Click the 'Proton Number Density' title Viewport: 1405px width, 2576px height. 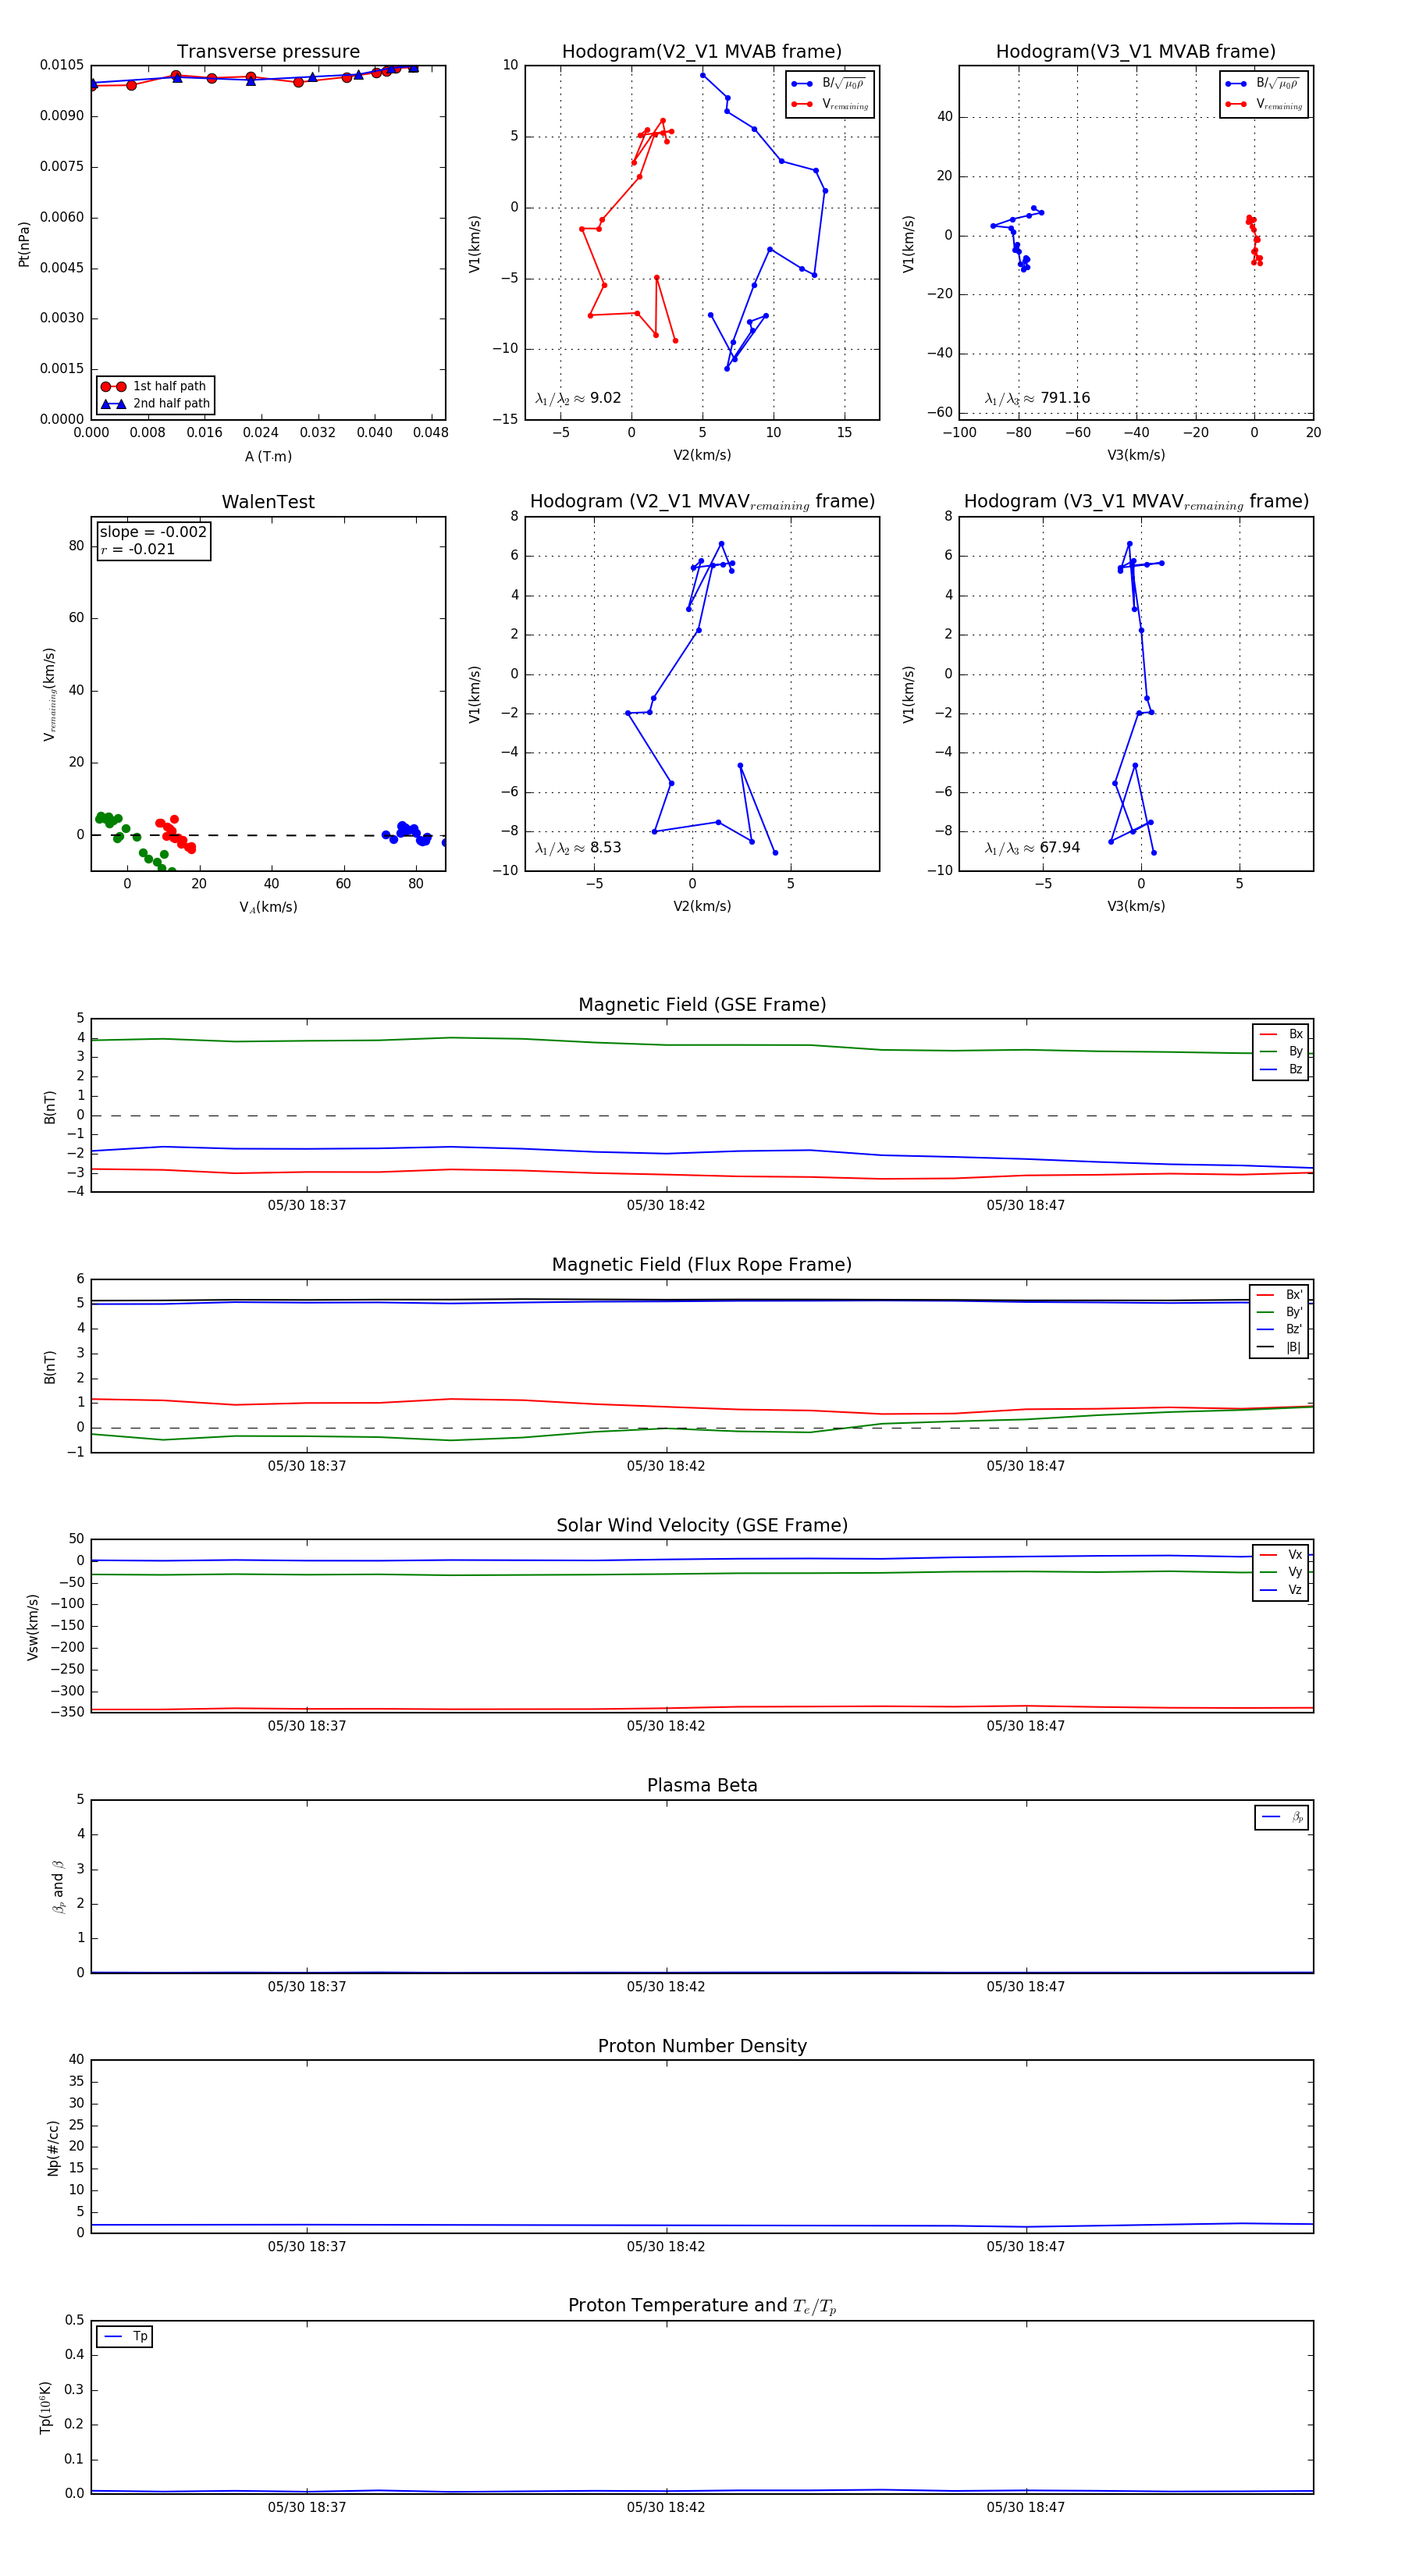click(702, 2046)
